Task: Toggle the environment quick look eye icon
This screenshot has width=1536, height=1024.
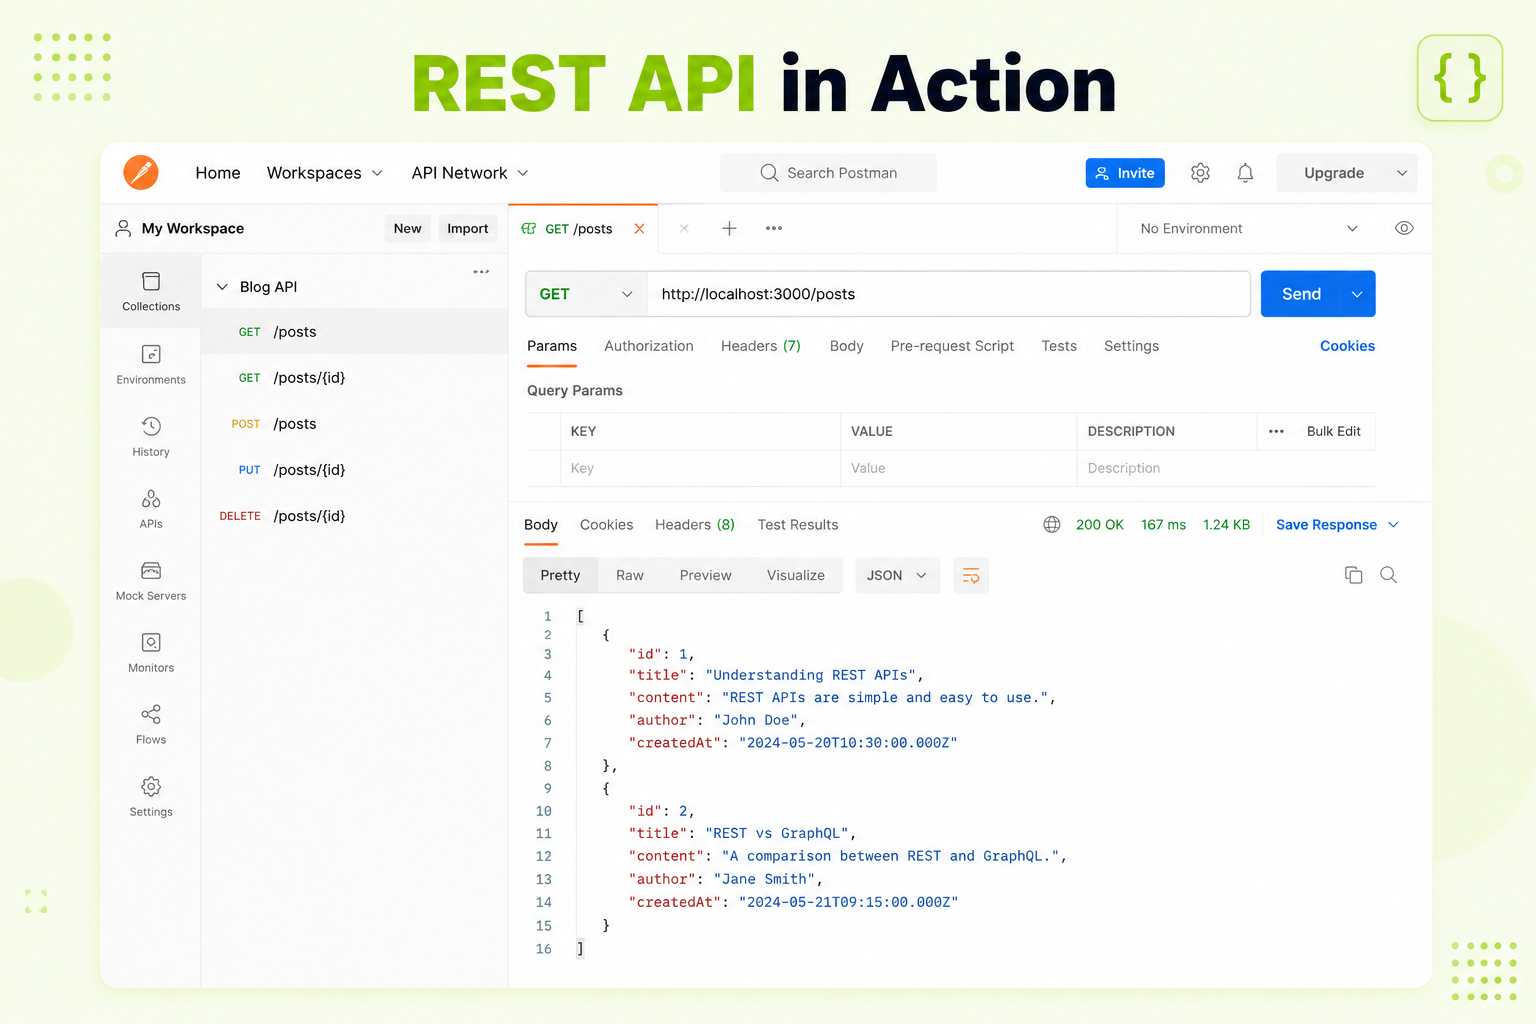Action: coord(1404,228)
